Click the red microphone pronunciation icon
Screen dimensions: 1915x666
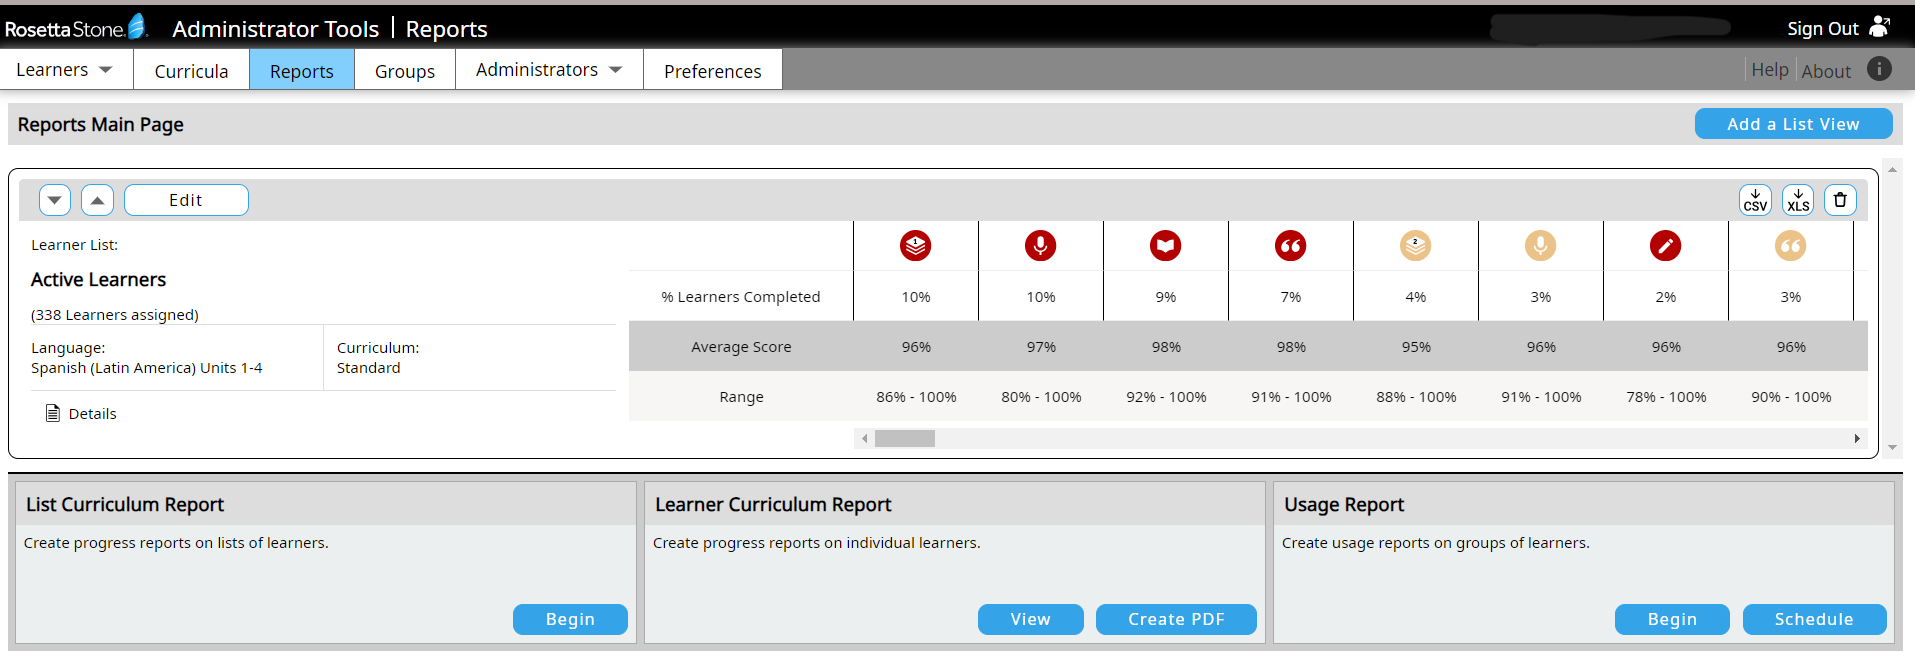point(1040,246)
